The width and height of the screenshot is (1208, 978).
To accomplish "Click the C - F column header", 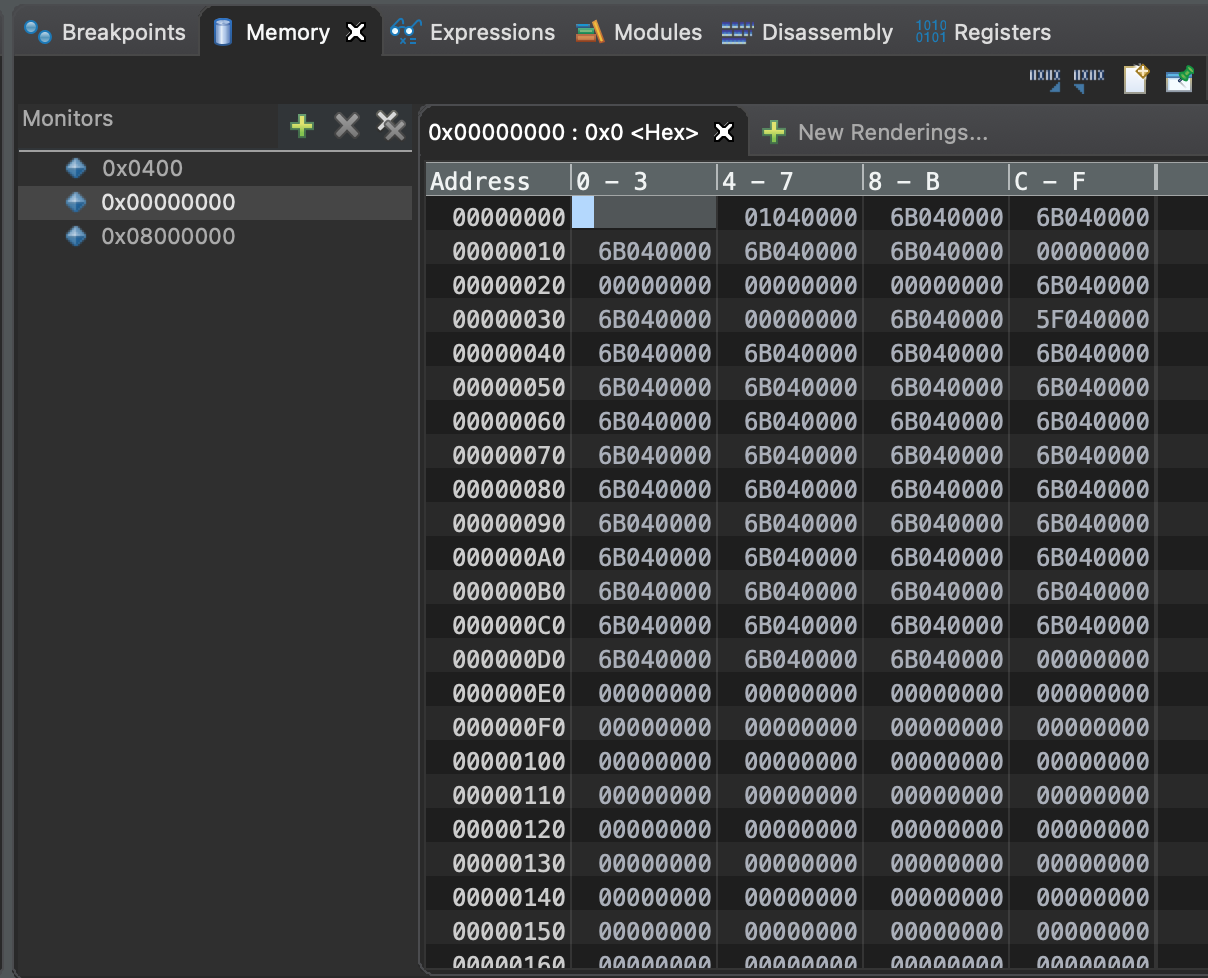I will (x=1082, y=180).
